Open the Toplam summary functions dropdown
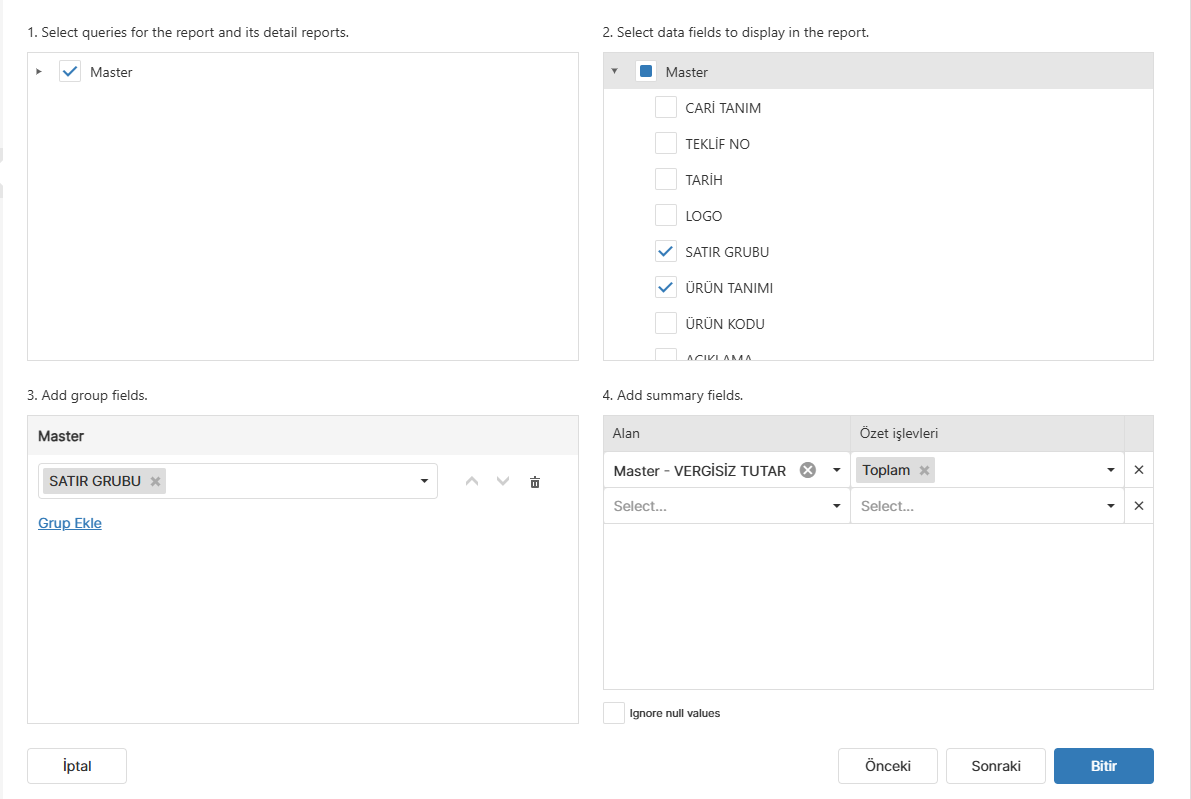Screen dimensions: 1191x799 (x=1110, y=470)
